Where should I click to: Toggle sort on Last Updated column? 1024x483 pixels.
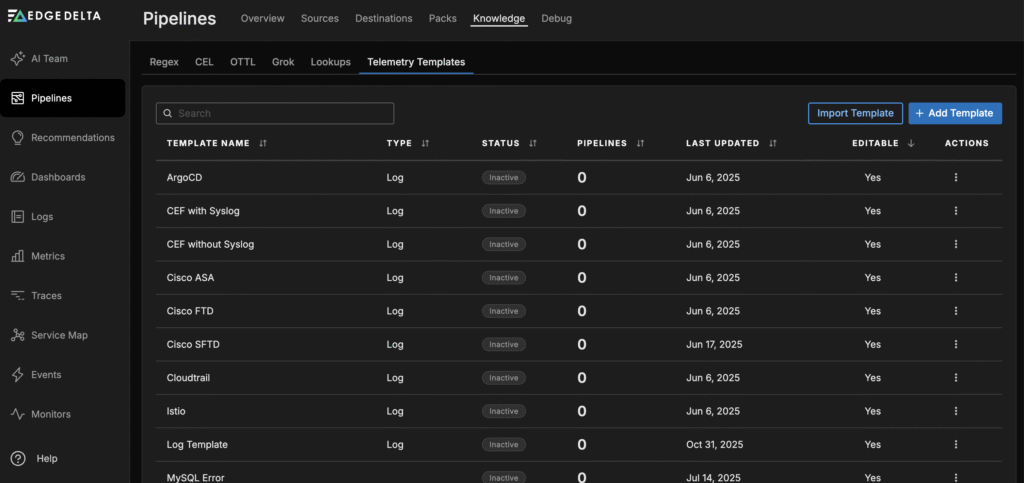(x=773, y=144)
